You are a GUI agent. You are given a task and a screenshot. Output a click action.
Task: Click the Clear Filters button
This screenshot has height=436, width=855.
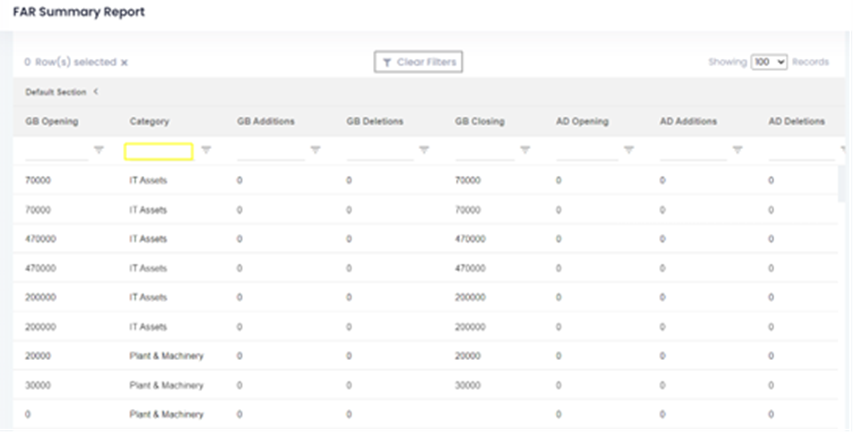pos(418,62)
